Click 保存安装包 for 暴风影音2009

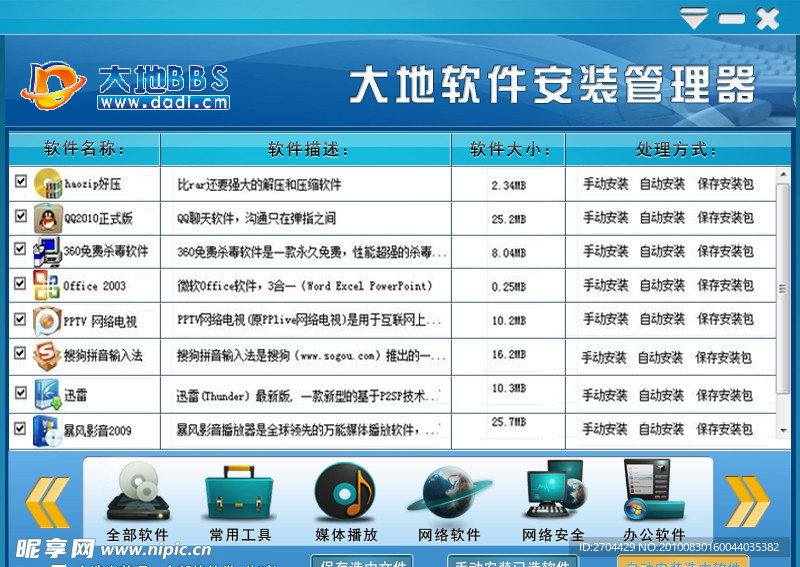tap(724, 429)
